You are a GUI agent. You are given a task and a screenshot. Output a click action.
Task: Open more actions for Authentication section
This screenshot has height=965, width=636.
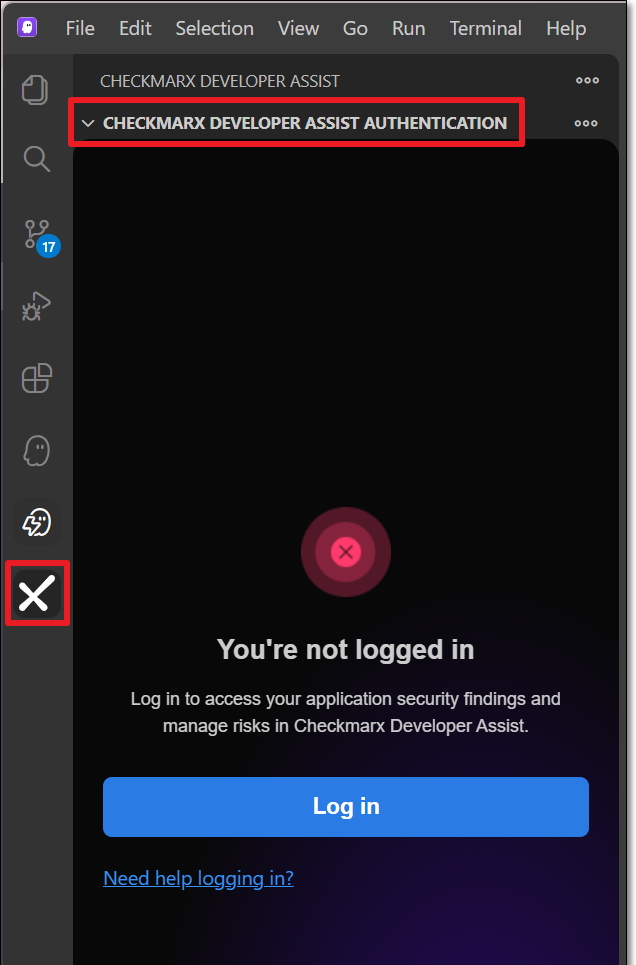pos(586,123)
